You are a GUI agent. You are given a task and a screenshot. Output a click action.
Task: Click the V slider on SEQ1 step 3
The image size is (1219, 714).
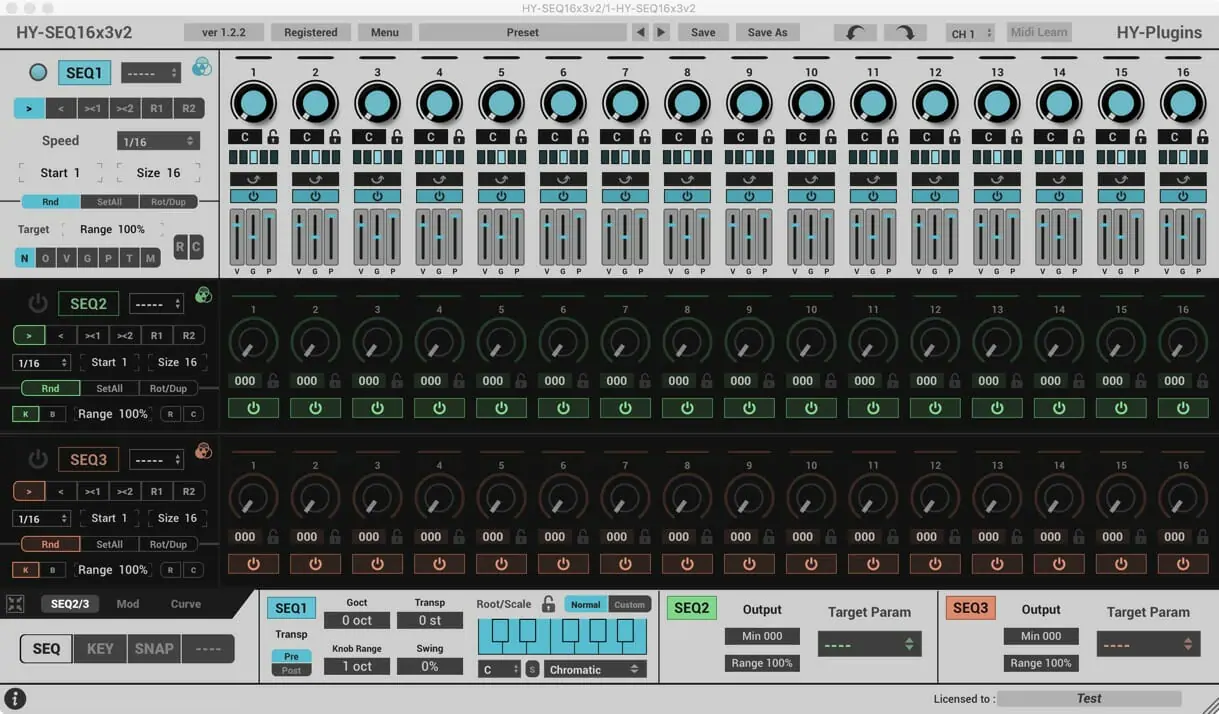[360, 237]
